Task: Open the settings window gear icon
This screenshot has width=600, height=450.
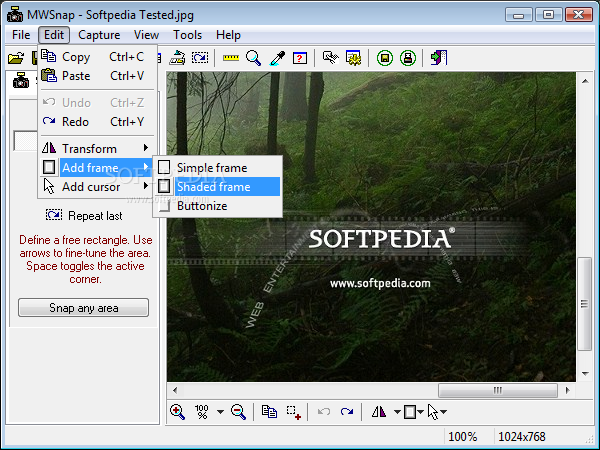Action: click(354, 58)
